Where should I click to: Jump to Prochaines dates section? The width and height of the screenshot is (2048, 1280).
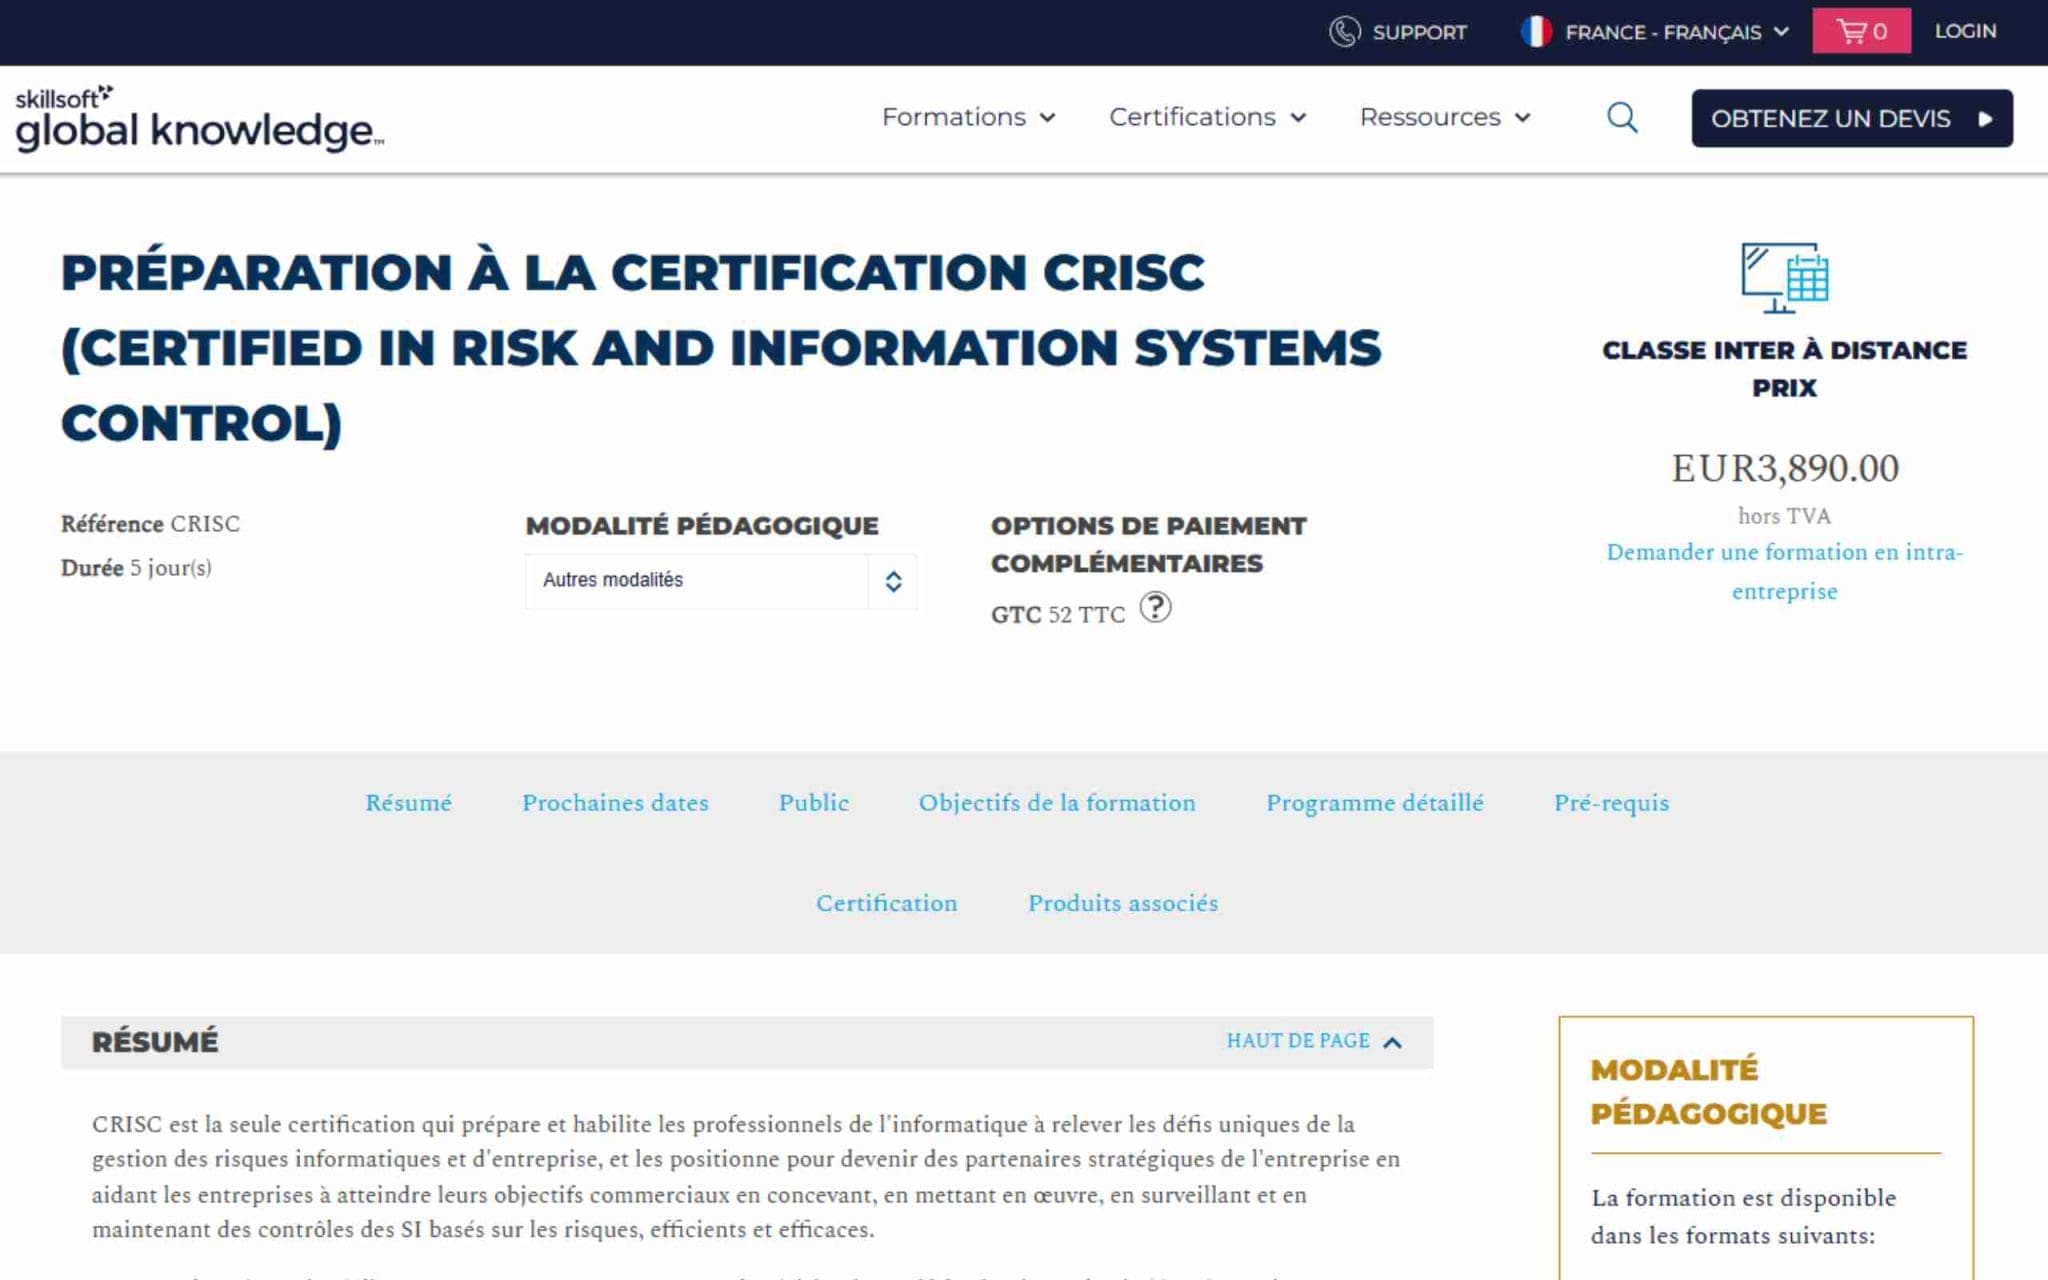click(x=615, y=803)
